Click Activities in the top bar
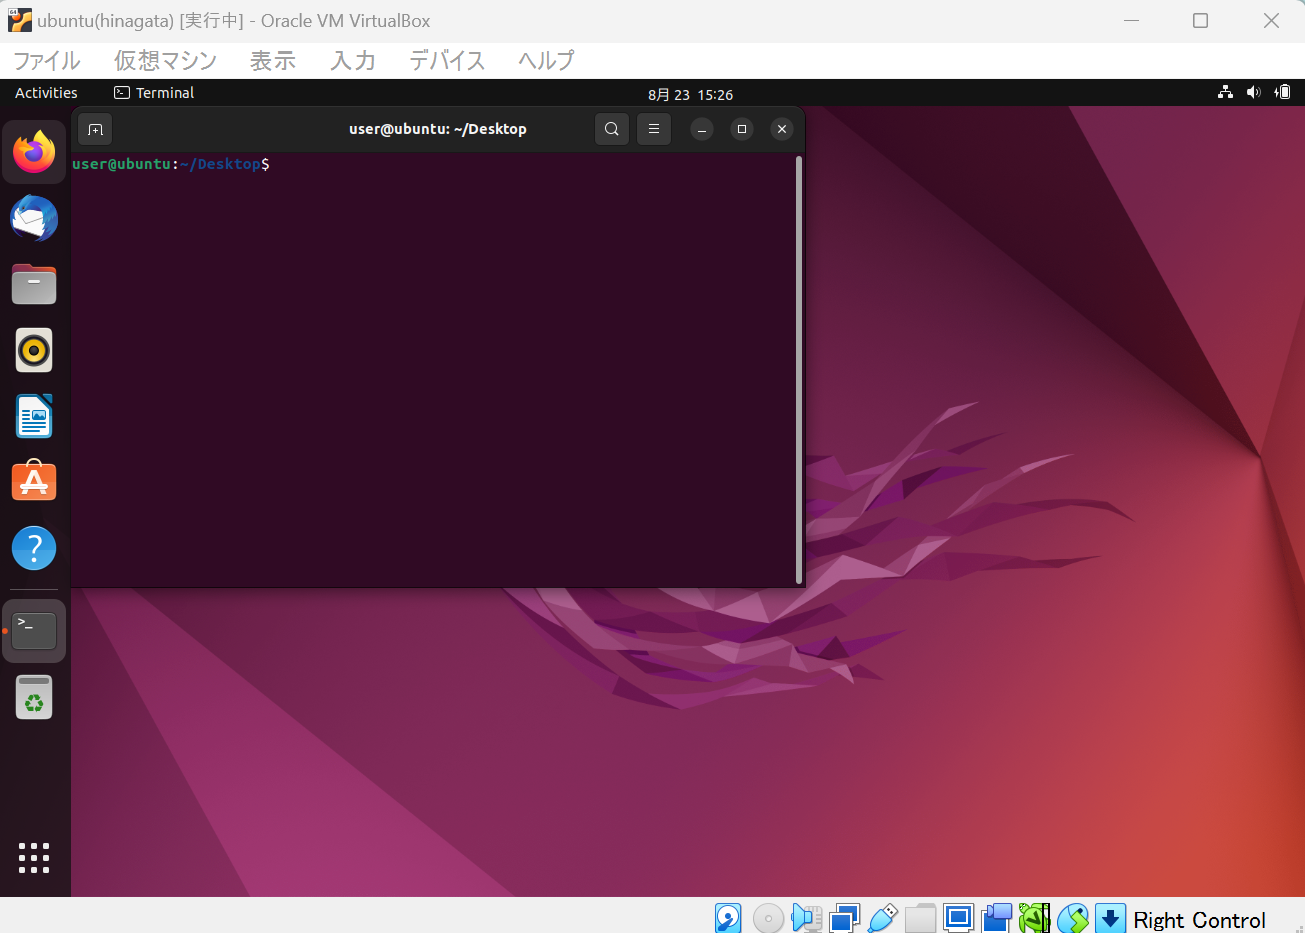The width and height of the screenshot is (1305, 933). (x=45, y=92)
